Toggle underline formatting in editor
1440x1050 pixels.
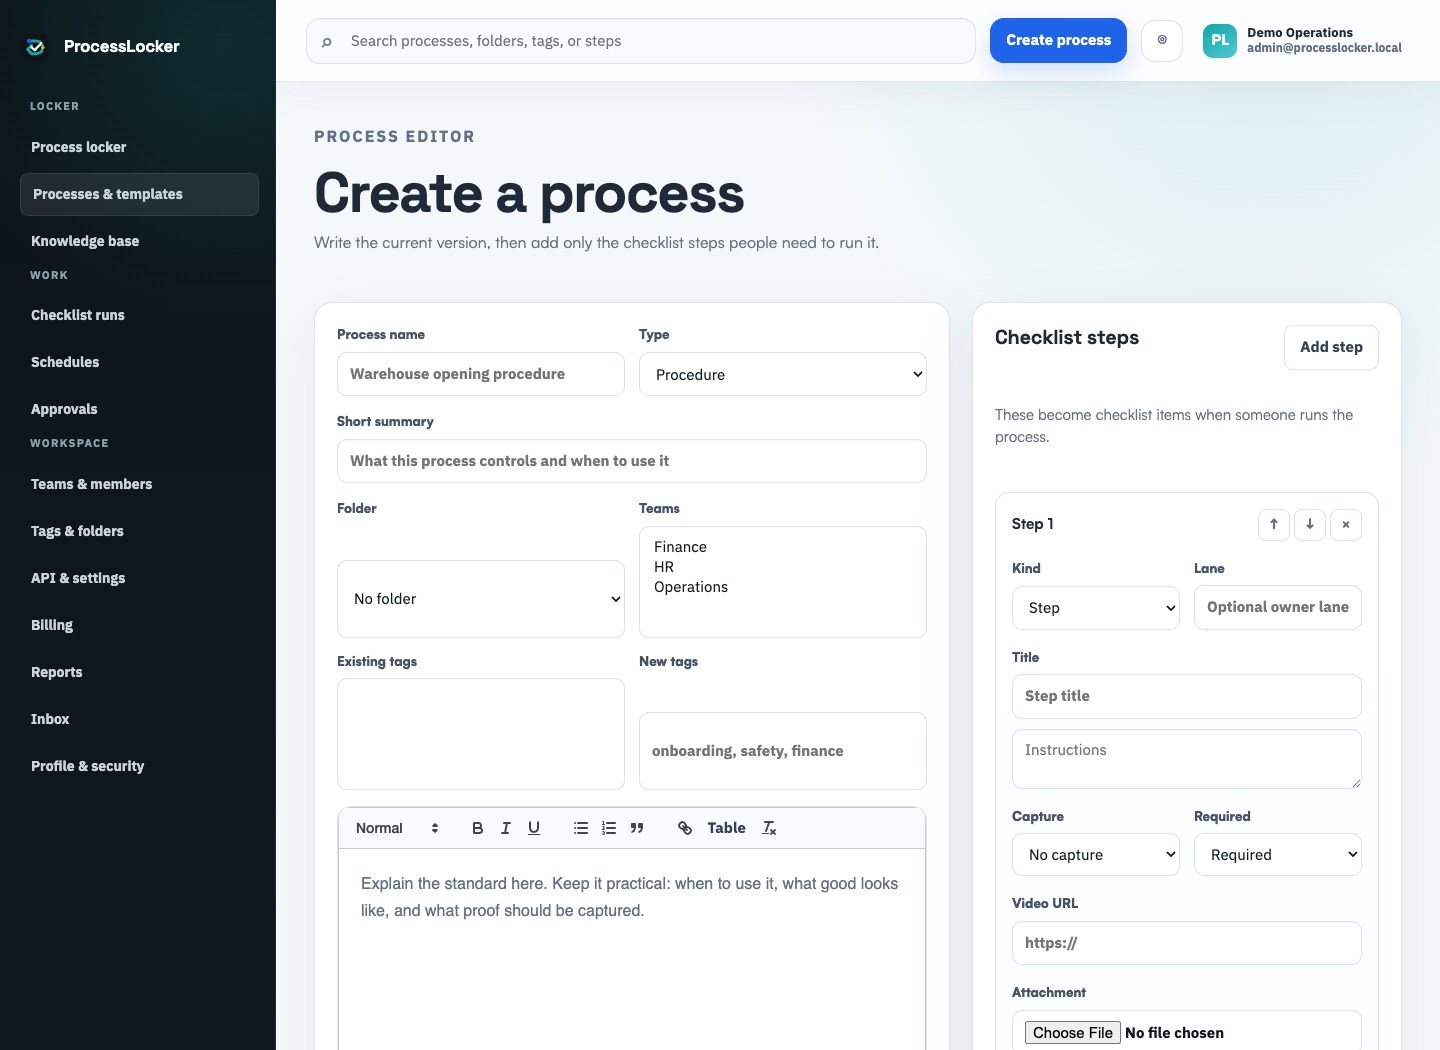click(534, 828)
